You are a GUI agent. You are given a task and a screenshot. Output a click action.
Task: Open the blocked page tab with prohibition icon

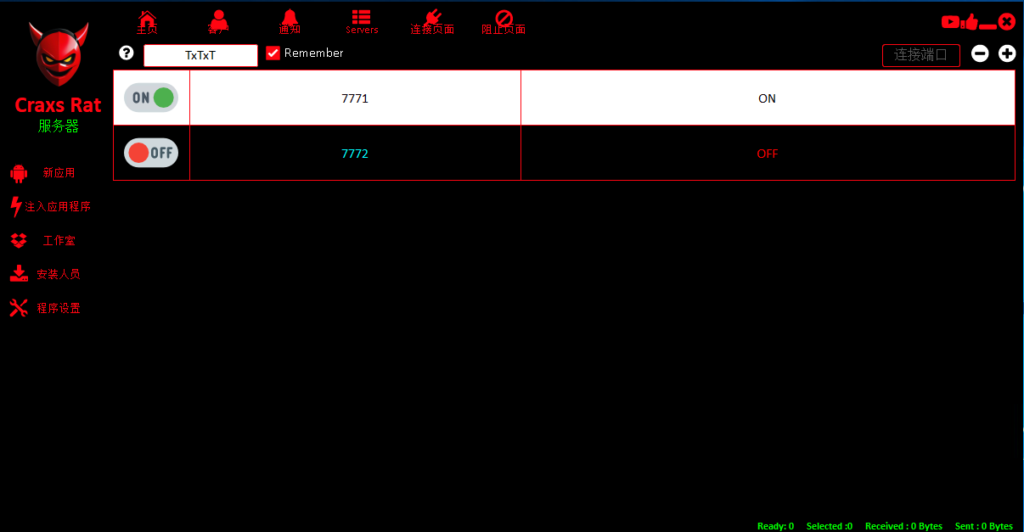click(x=503, y=21)
